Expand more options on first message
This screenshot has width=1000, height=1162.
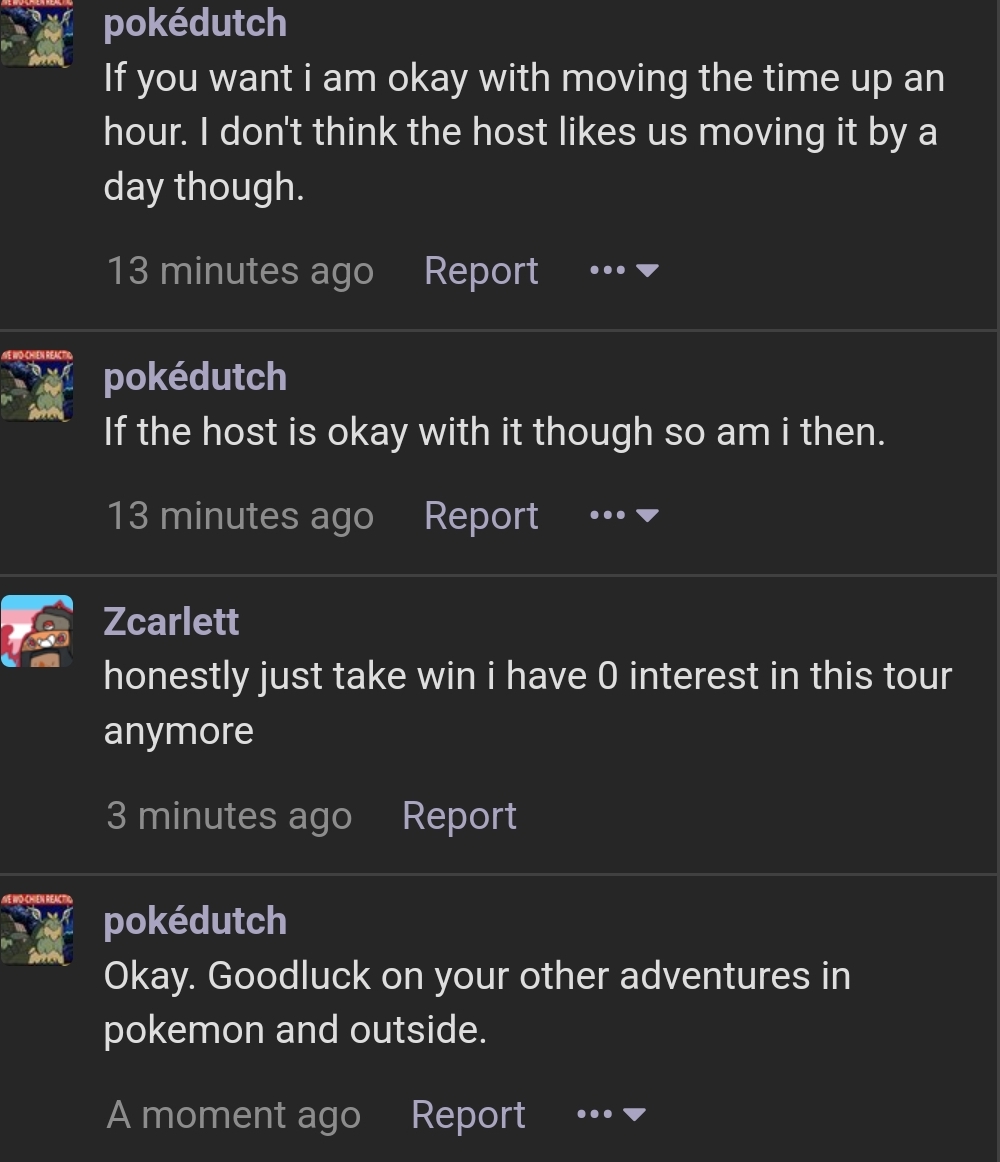624,270
